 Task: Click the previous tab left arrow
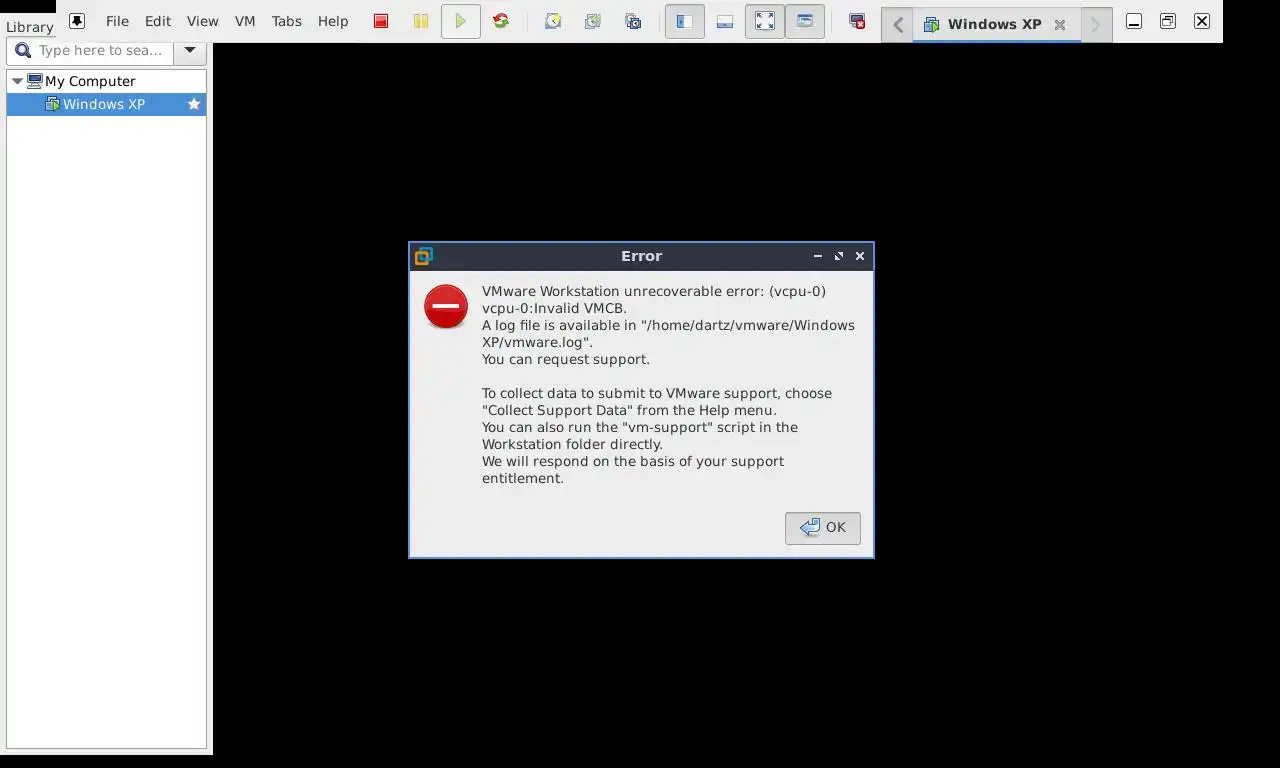pos(898,25)
